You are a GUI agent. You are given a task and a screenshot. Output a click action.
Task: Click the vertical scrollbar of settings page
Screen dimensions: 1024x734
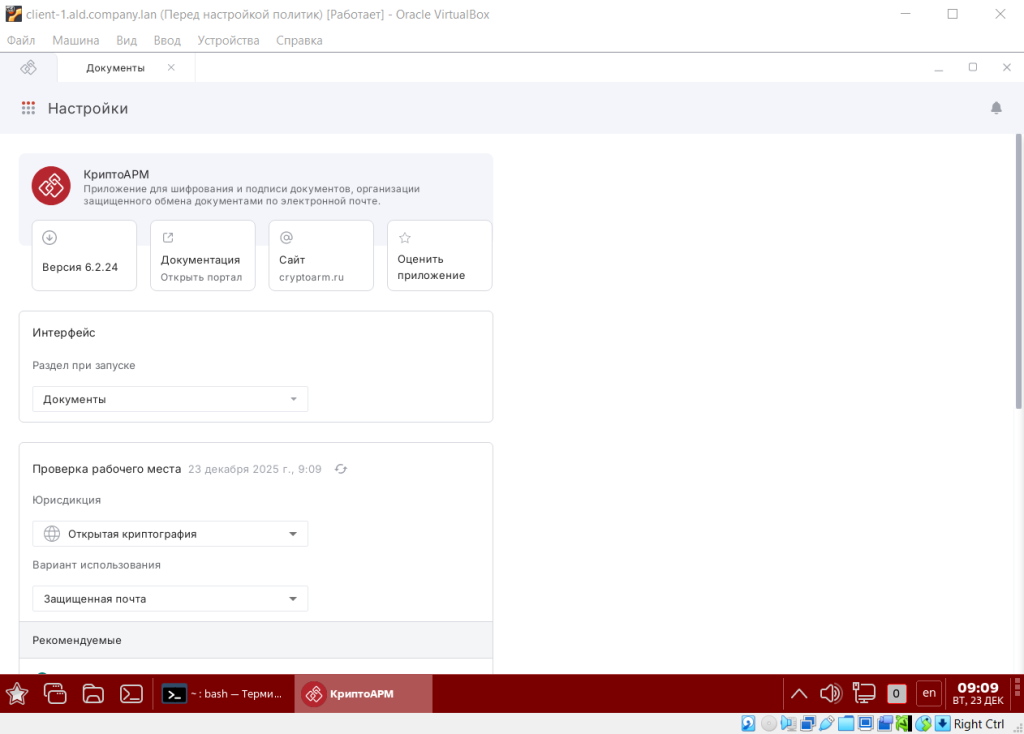[1018, 270]
